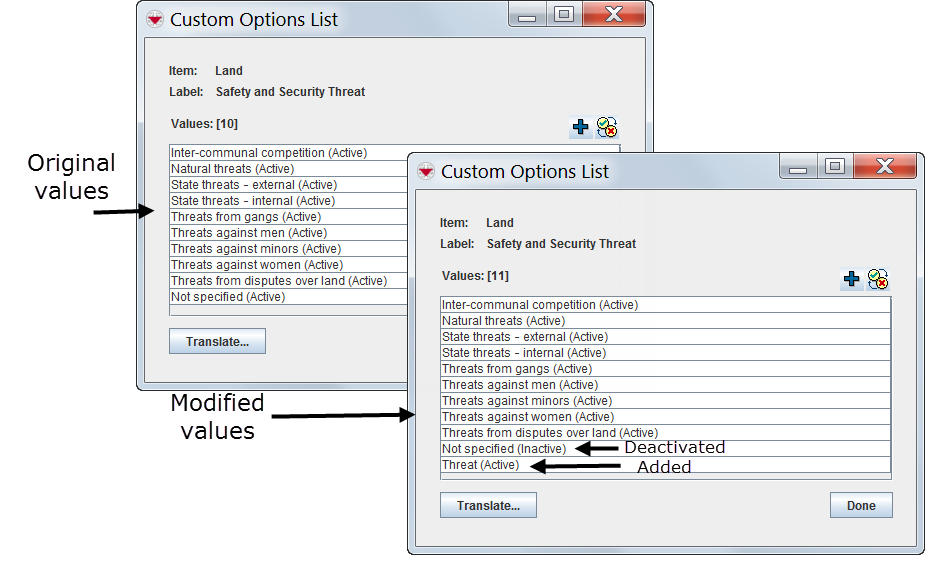The width and height of the screenshot is (941, 561).
Task: Click Translate in the original values dialog
Action: (x=217, y=342)
